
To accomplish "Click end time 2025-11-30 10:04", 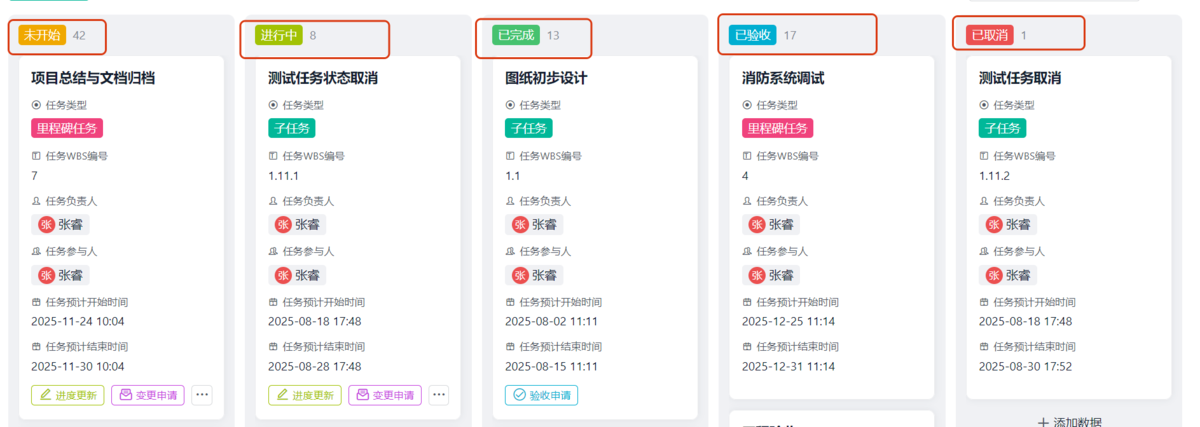I will pos(78,366).
